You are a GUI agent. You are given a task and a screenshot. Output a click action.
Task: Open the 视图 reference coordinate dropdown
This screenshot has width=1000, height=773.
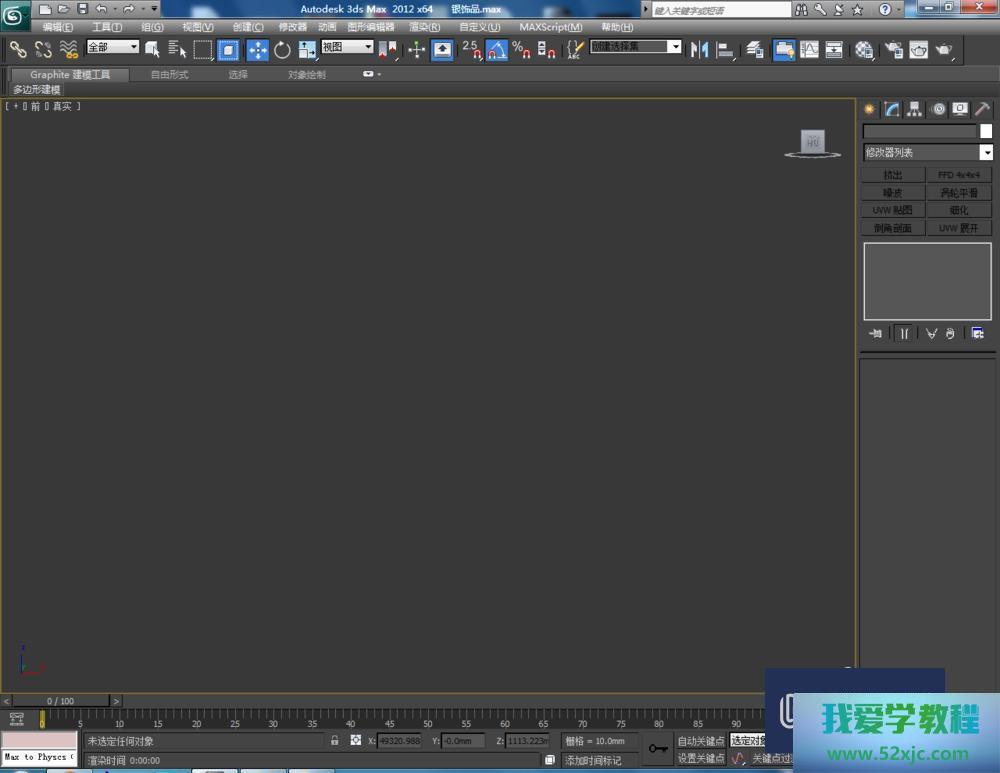(347, 47)
